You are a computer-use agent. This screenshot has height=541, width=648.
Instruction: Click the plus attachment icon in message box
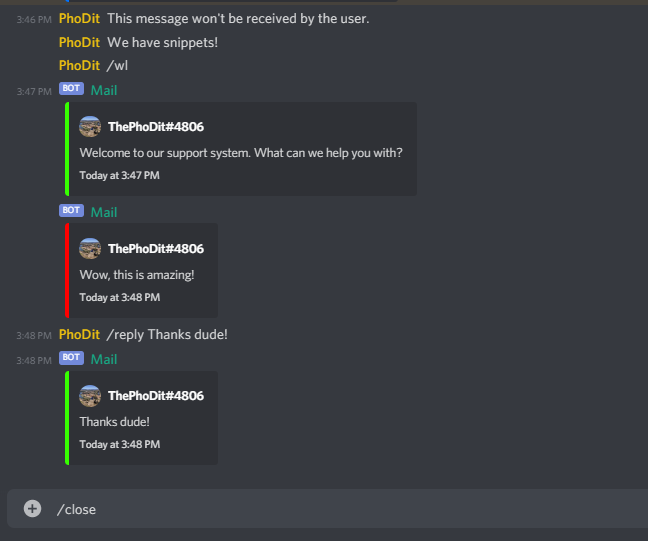32,508
